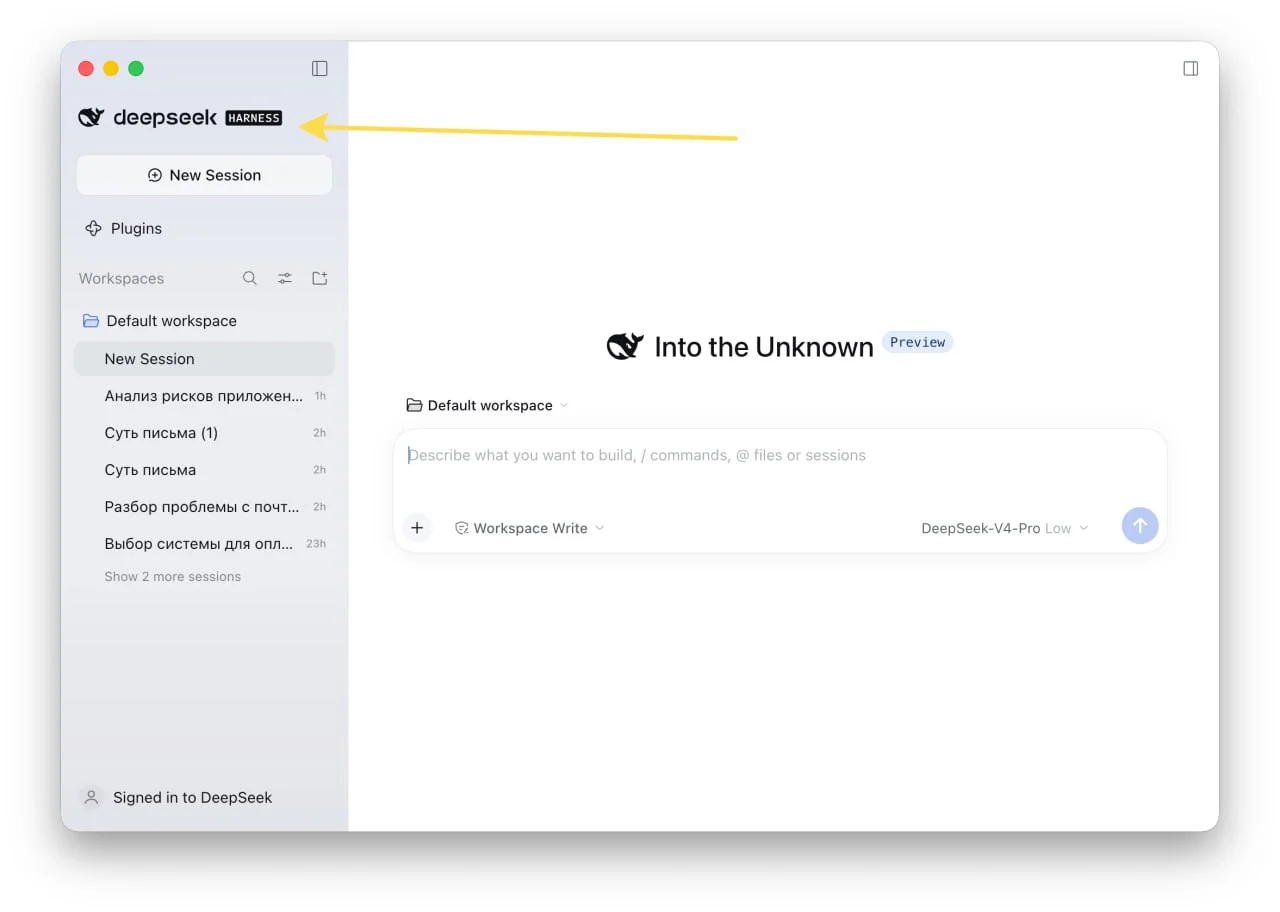Open workspace filter settings sliders icon

point(285,278)
